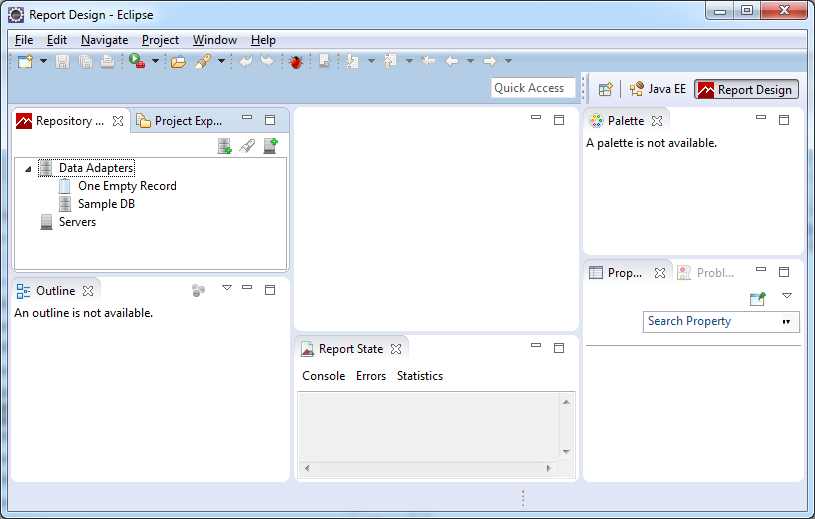Open the Next Annotation dropdown arrow

pyautogui.click(x=371, y=61)
